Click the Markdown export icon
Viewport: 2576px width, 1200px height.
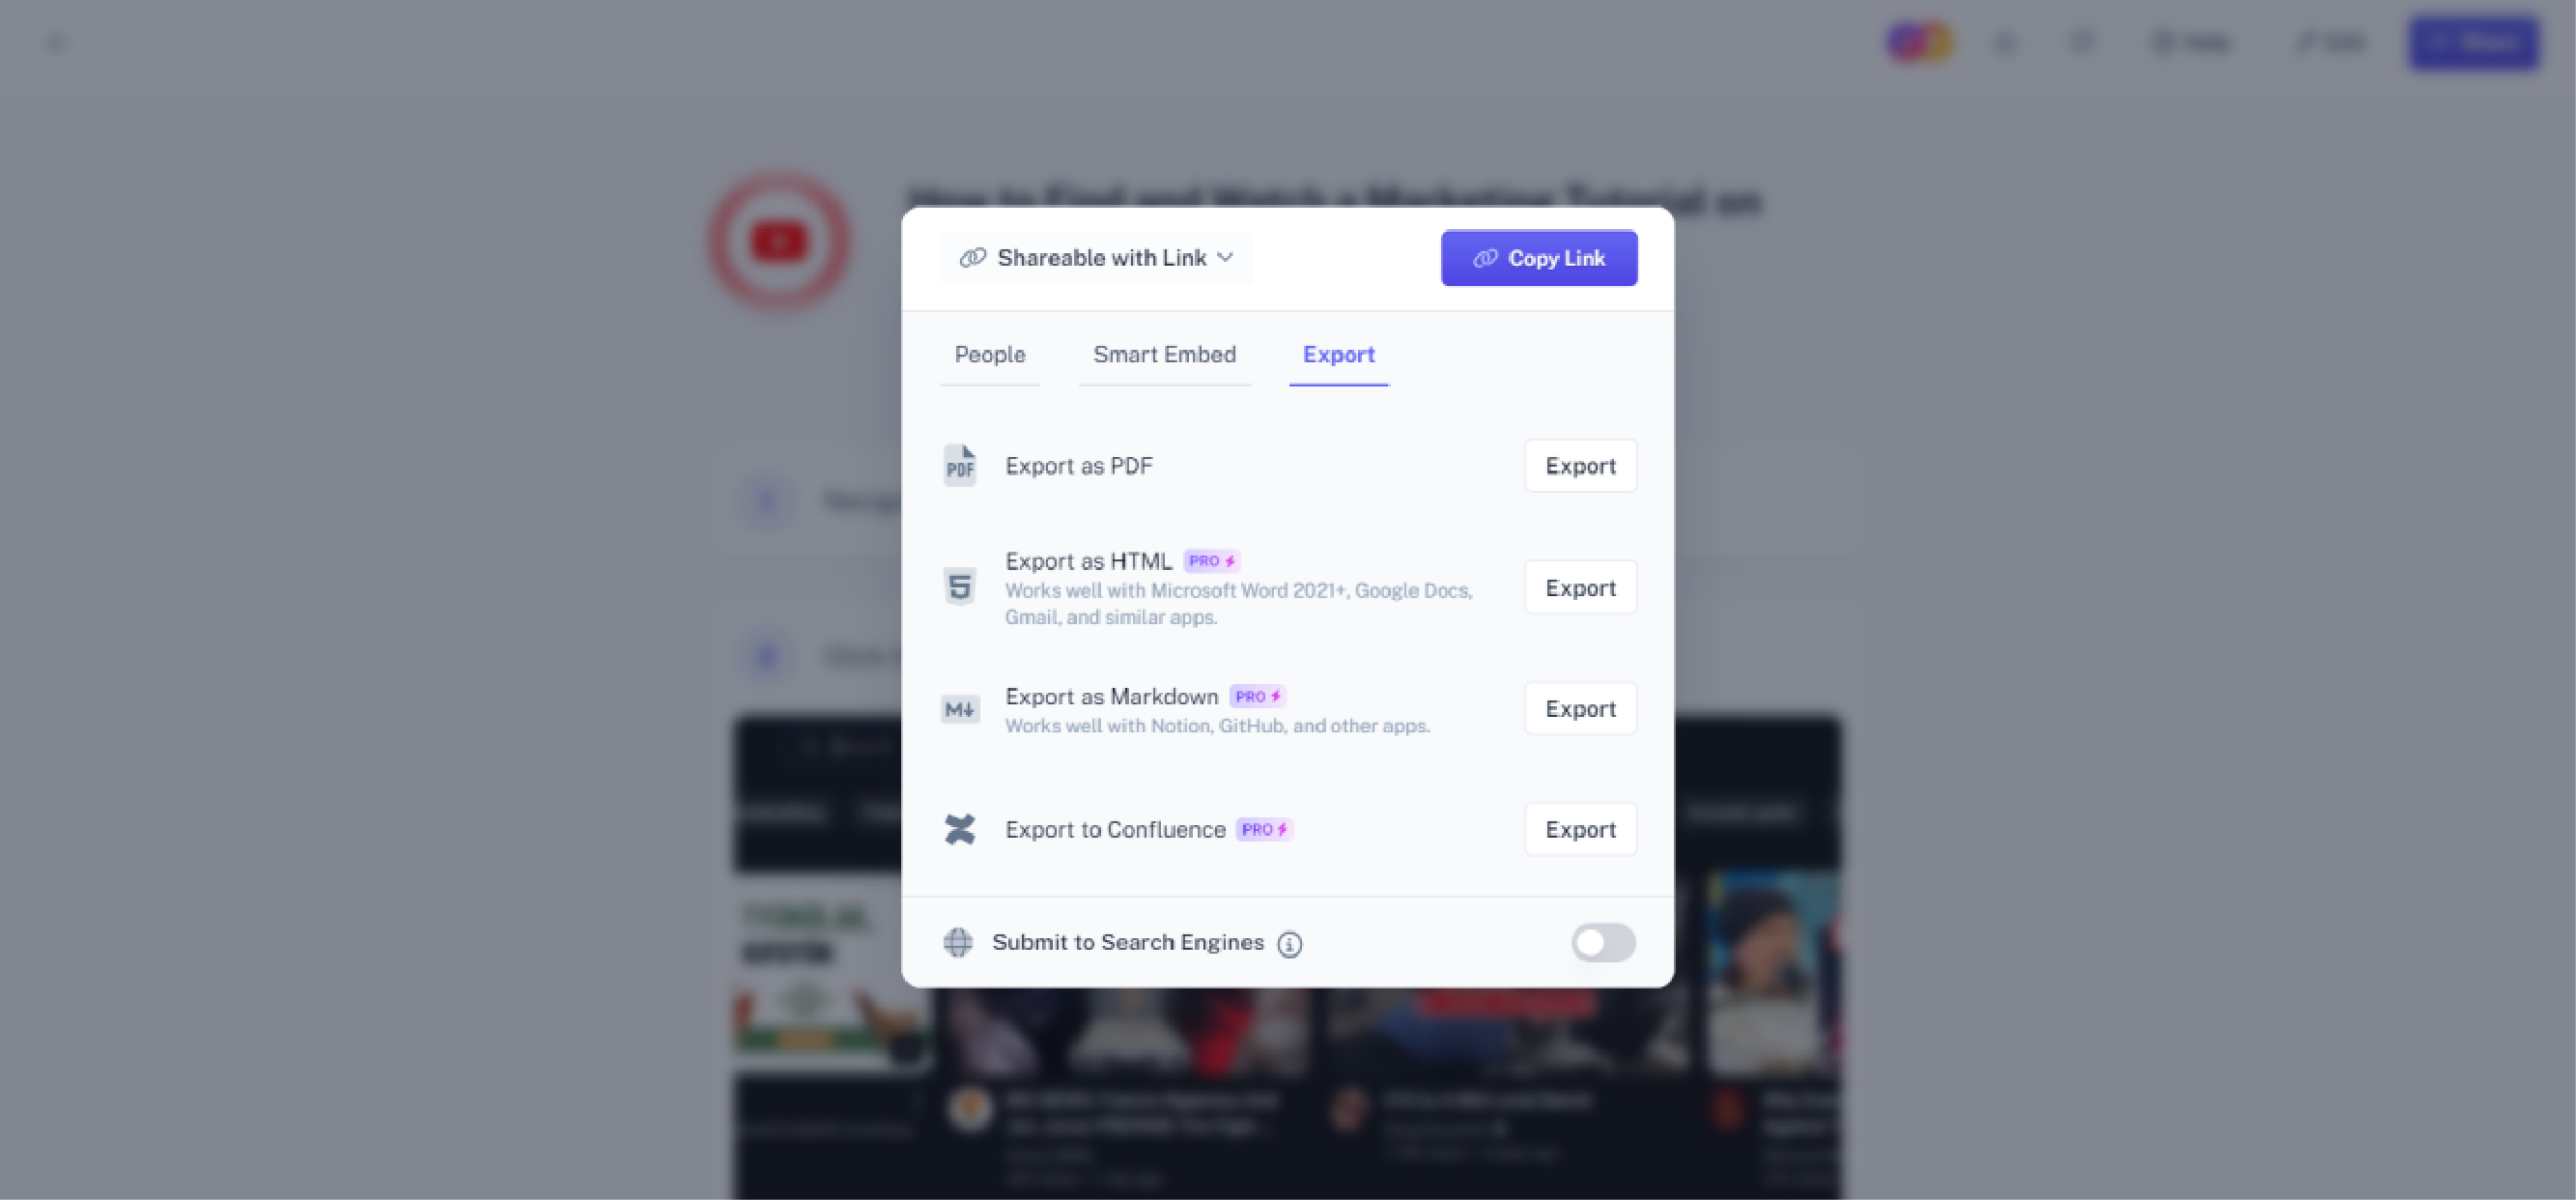959,708
